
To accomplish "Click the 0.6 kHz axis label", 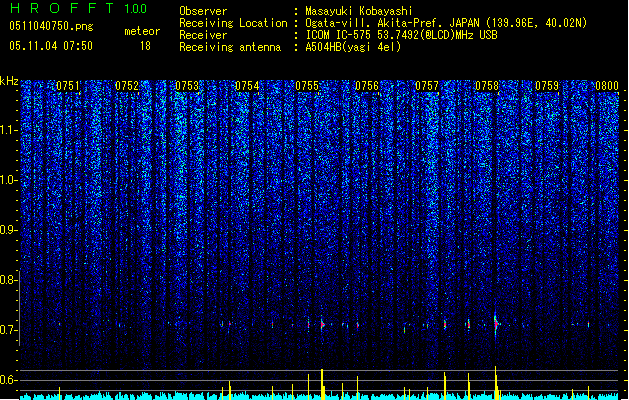I will click(9, 380).
